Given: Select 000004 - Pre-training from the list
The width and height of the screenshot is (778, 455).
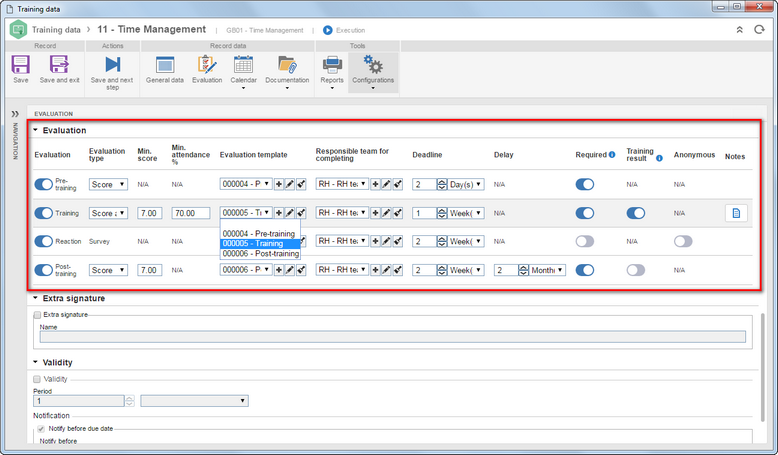Looking at the screenshot, I should click(260, 234).
